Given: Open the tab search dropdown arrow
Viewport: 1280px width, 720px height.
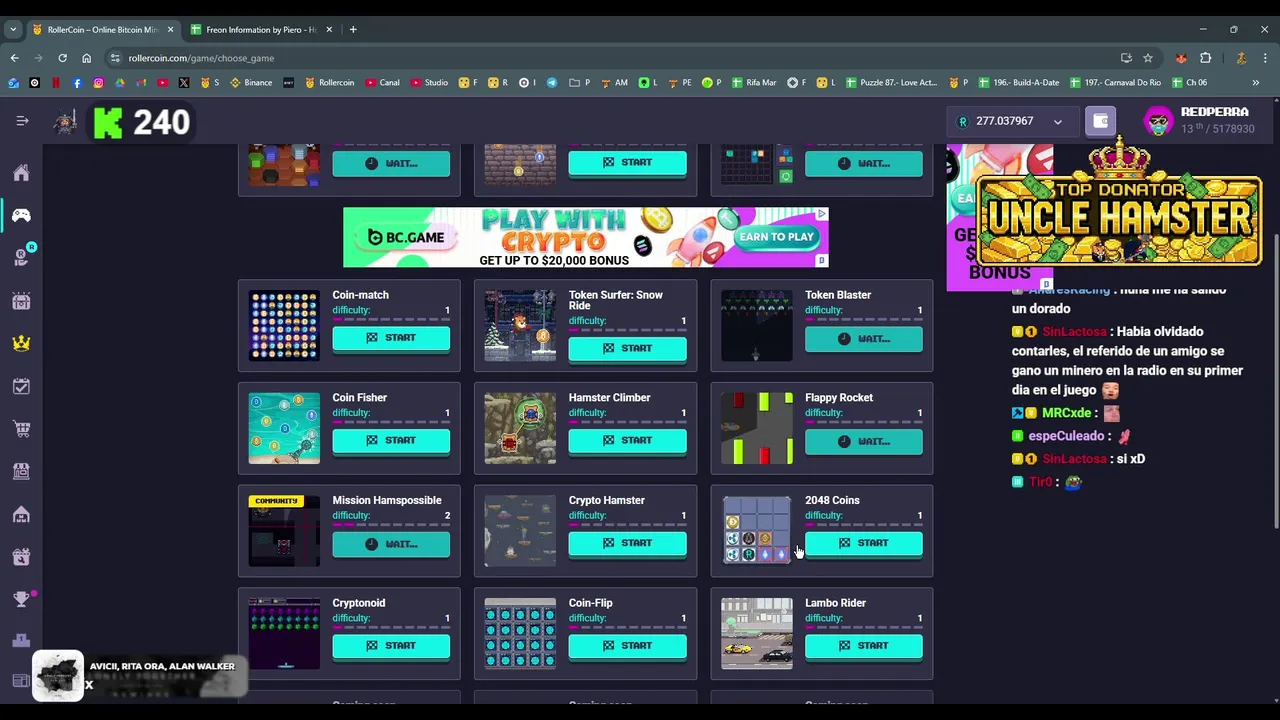Looking at the screenshot, I should click(13, 29).
